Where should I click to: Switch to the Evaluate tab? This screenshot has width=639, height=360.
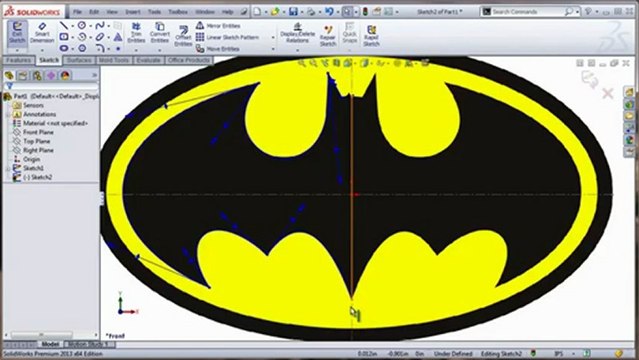pyautogui.click(x=148, y=60)
